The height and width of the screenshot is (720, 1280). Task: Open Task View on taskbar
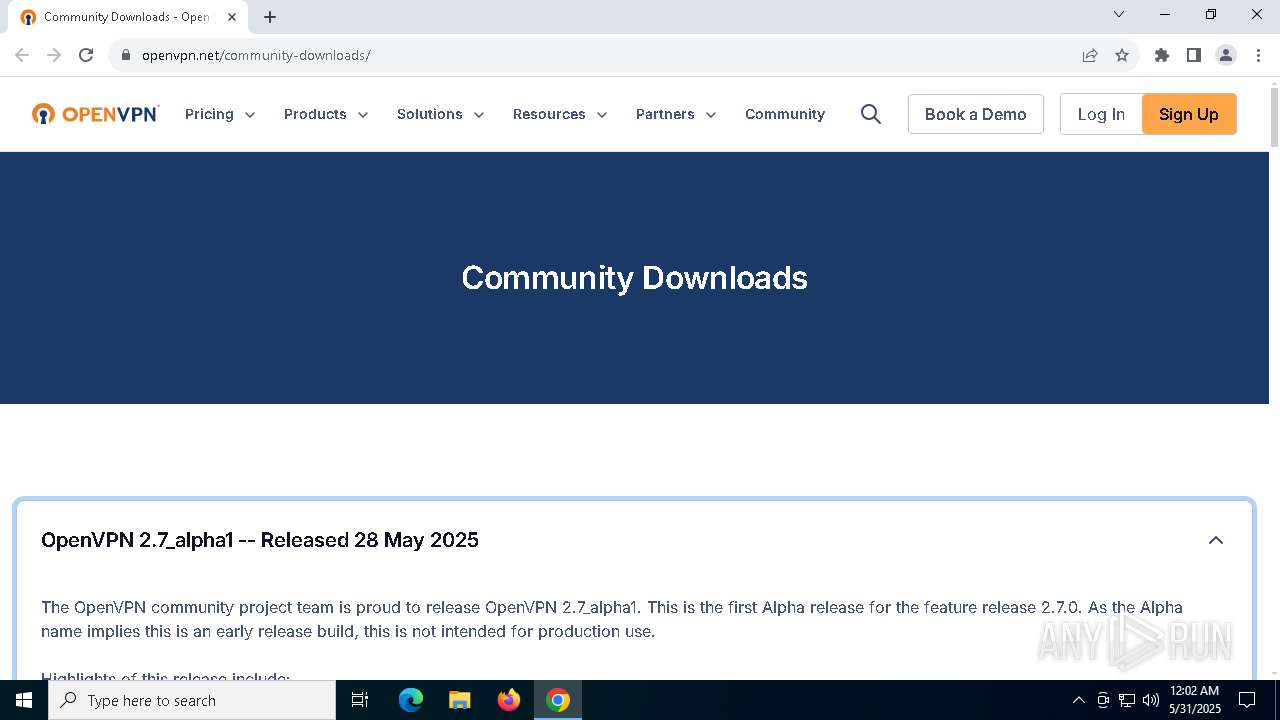(x=360, y=700)
